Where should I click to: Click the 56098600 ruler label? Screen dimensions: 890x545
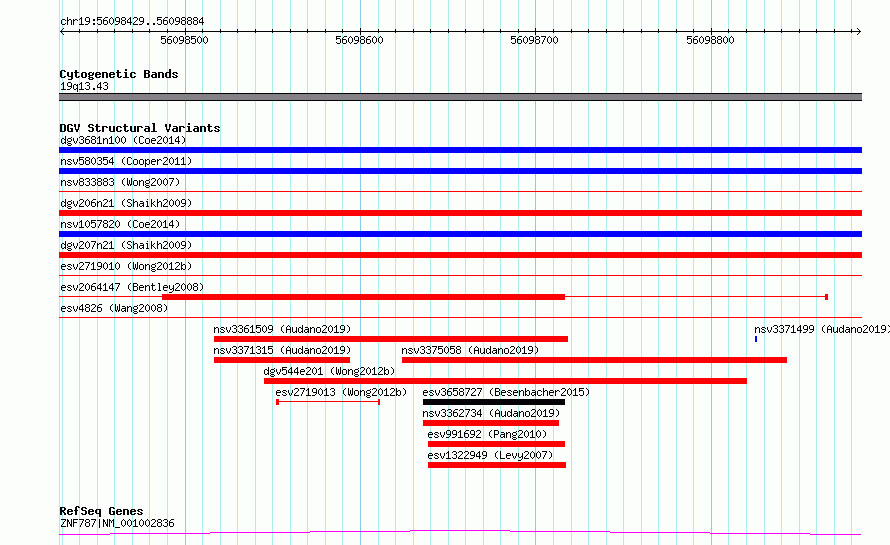[x=359, y=40]
